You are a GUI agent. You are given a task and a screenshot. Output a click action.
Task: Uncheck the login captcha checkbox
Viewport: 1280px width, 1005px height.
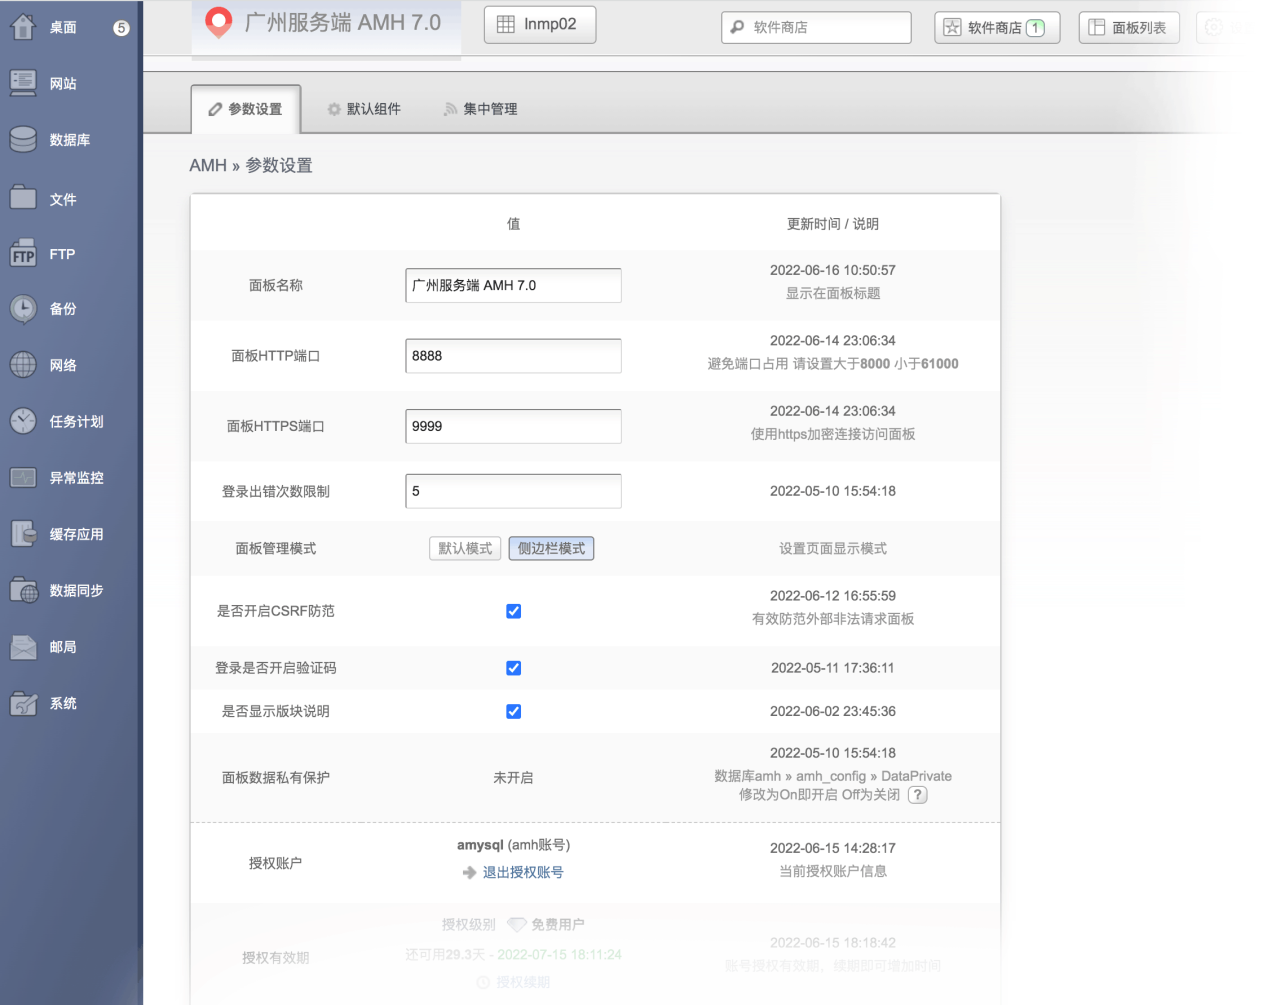(x=513, y=668)
